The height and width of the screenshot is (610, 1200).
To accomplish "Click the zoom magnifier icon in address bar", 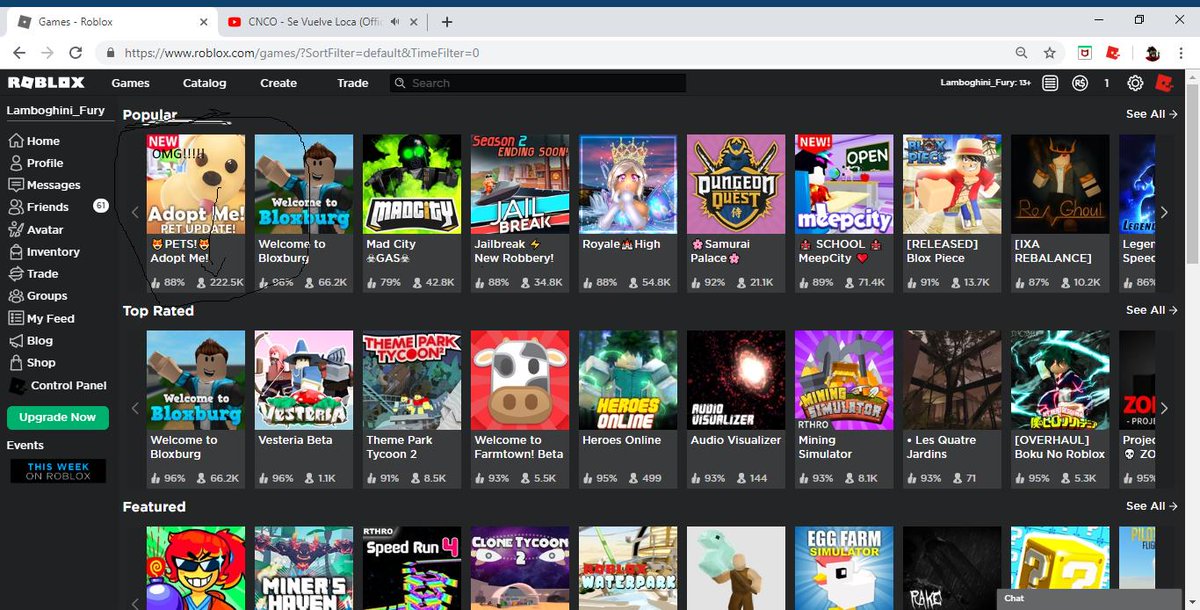I will [1021, 53].
